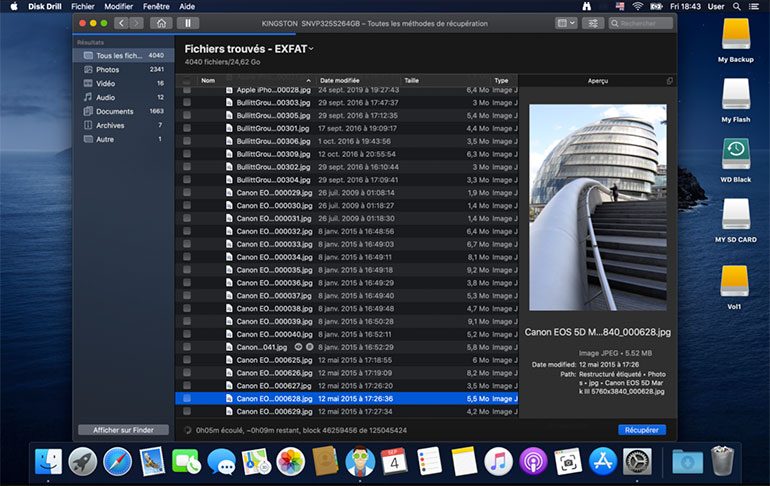This screenshot has width=770, height=486.
Task: Open the Archives category in sidebar
Action: 110,125
